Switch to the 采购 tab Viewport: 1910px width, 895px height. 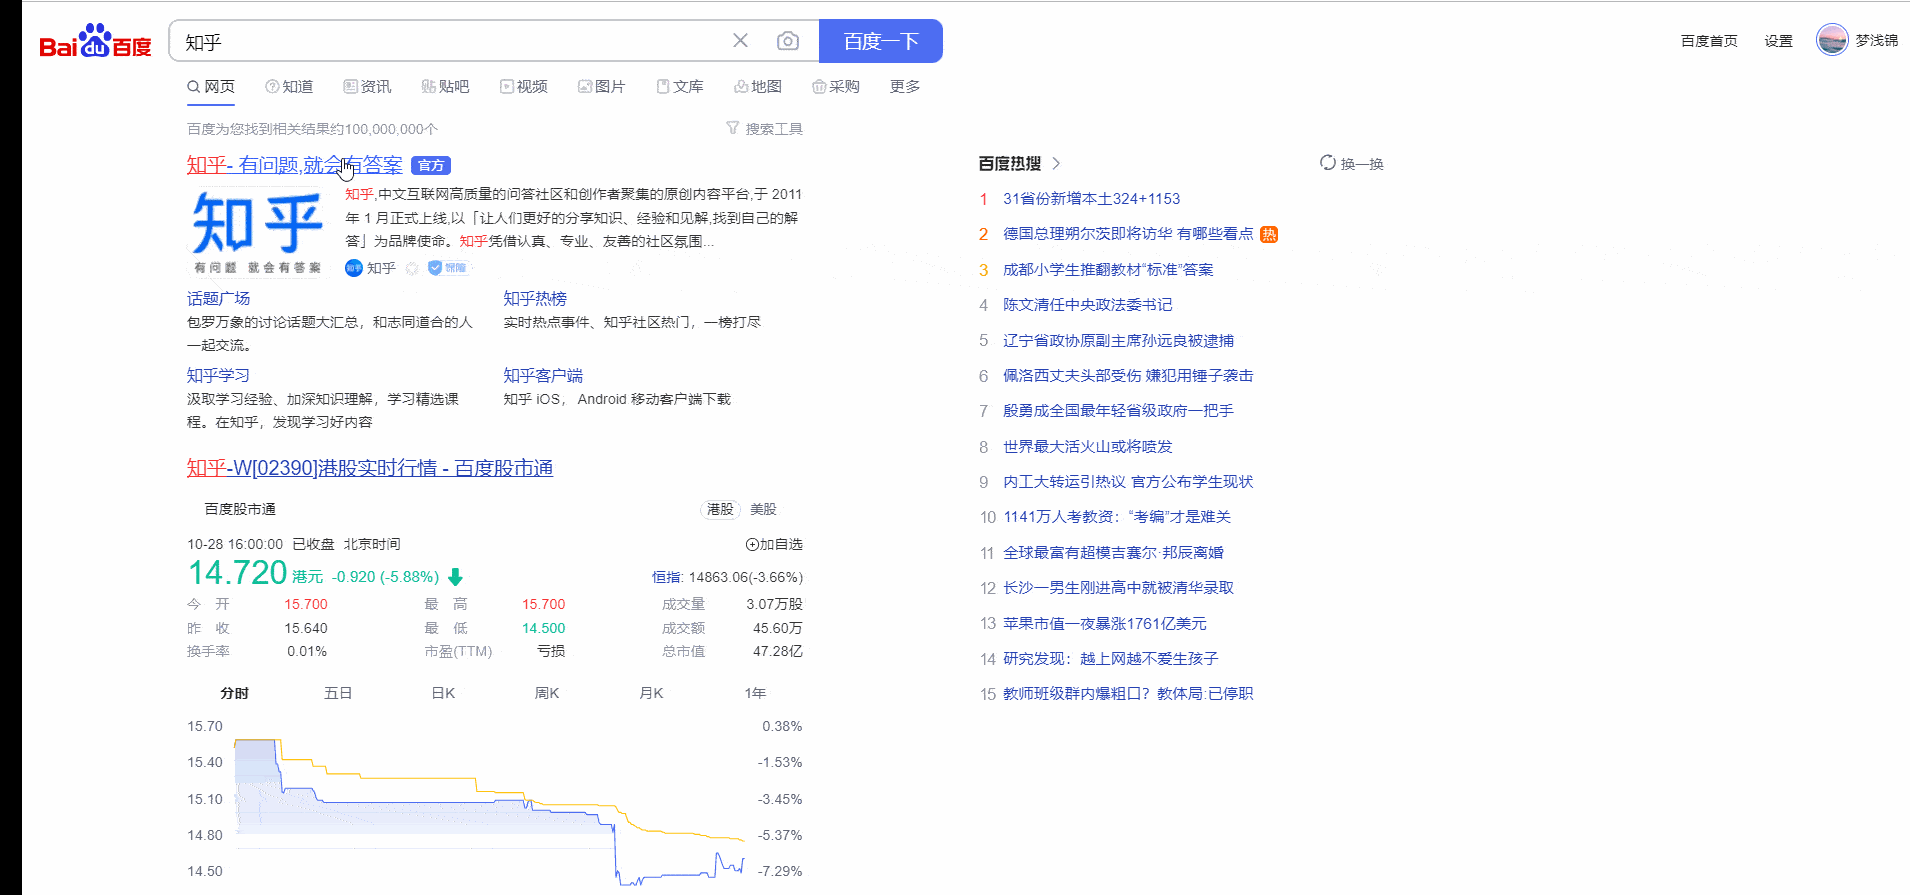pyautogui.click(x=836, y=87)
